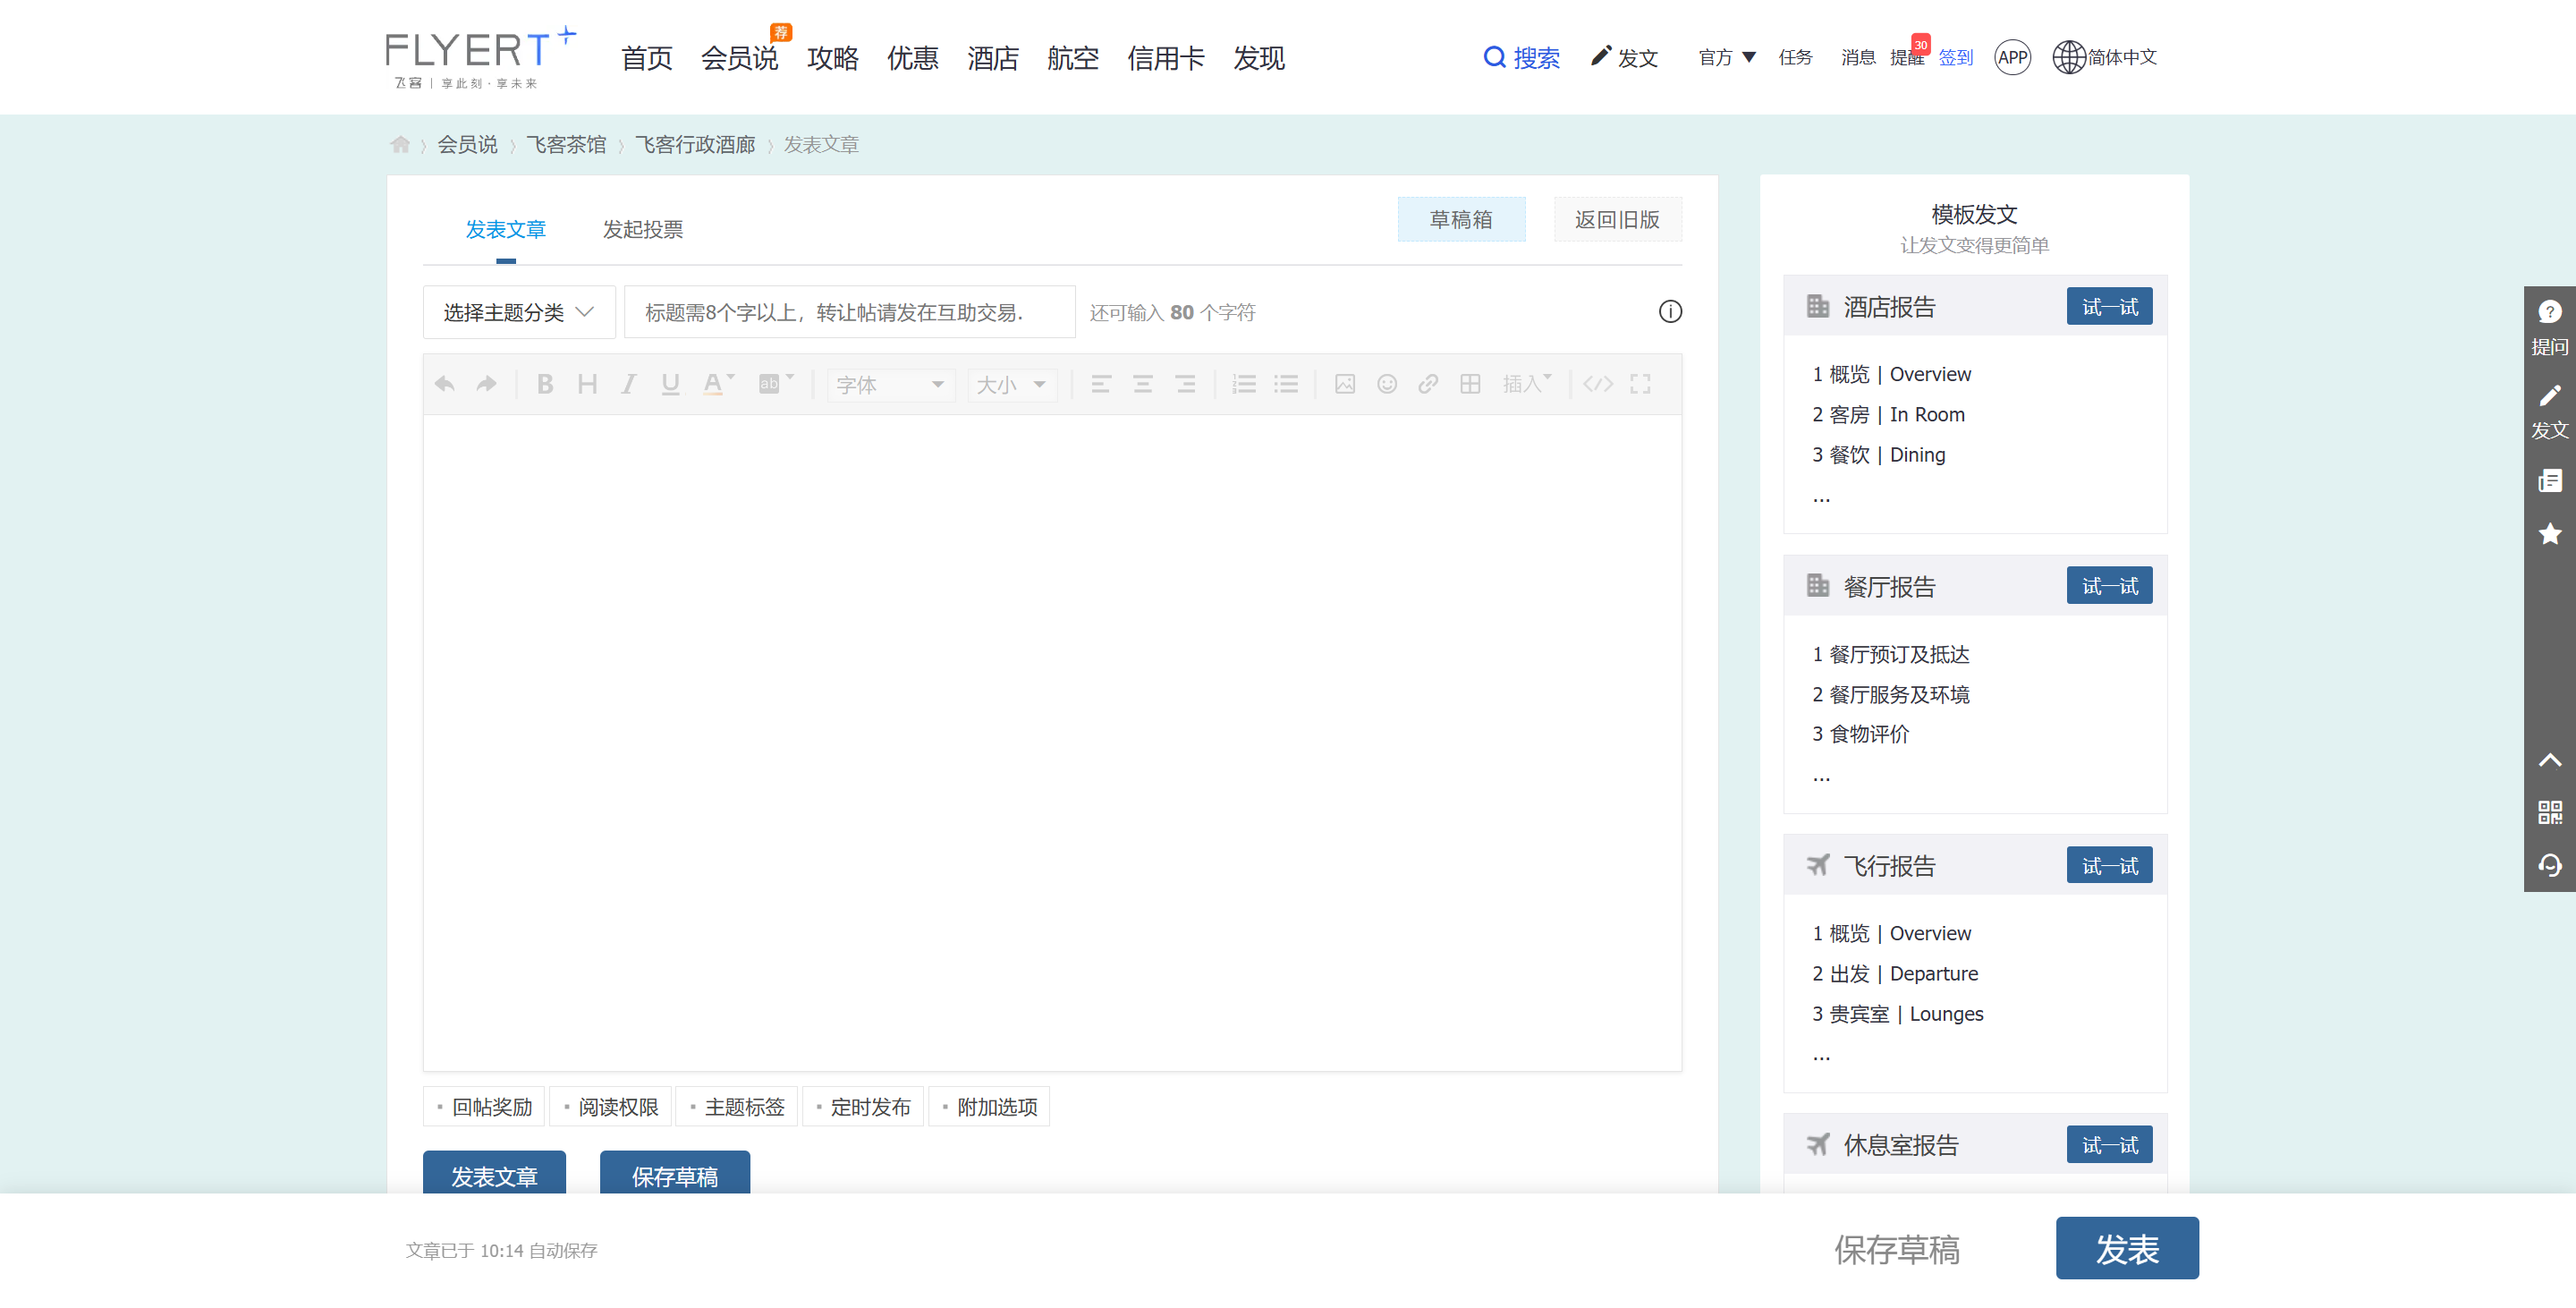Viewport: 2576px width, 1308px height.
Task: Click the home icon in breadcrumb
Action: [x=400, y=144]
